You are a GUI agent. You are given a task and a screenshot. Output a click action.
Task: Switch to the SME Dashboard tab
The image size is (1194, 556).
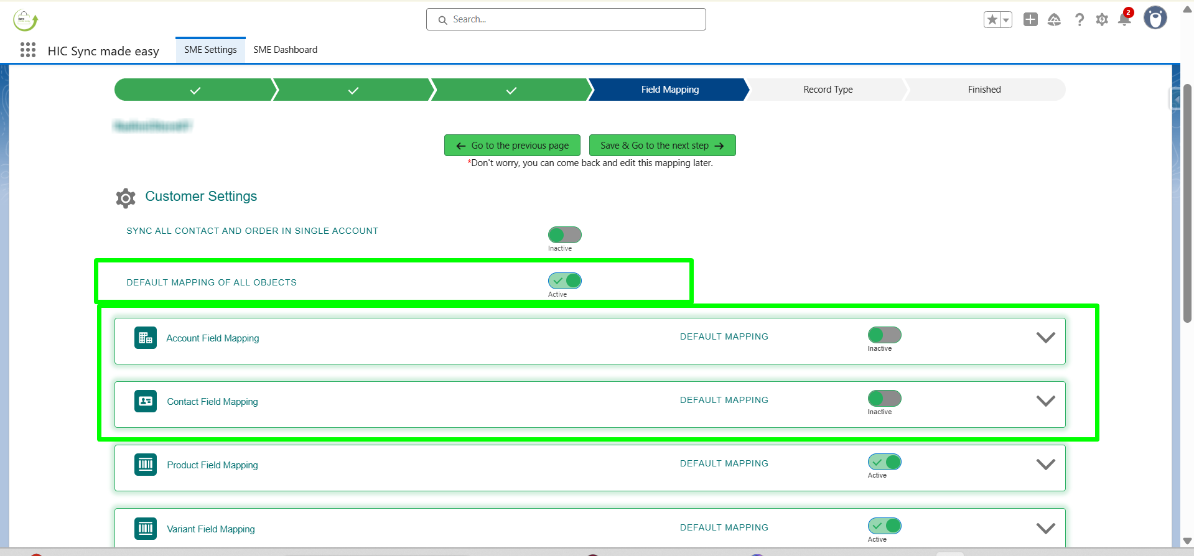click(285, 50)
